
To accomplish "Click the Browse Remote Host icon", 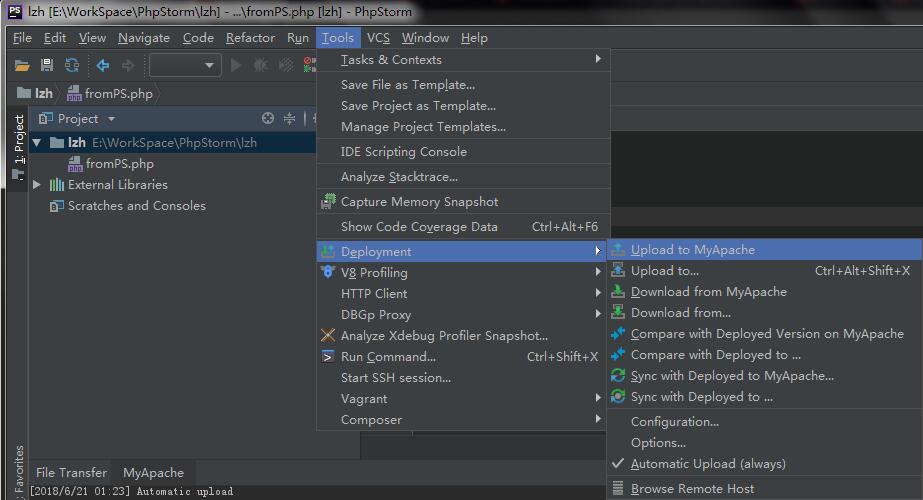I will click(x=617, y=488).
